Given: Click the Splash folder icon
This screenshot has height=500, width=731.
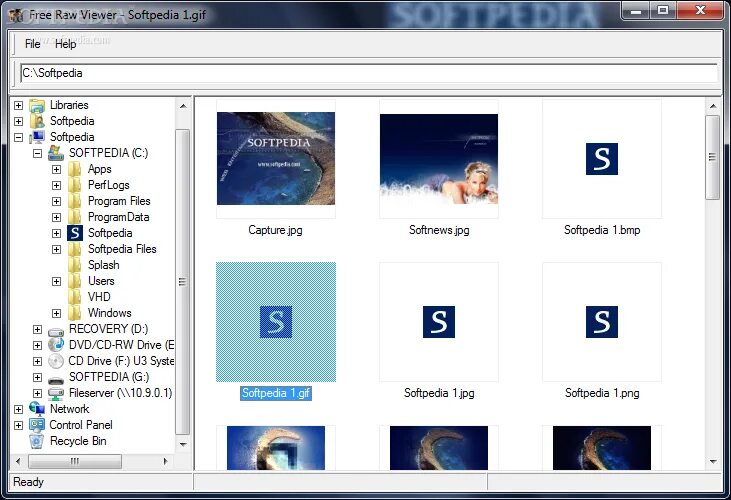Looking at the screenshot, I should (75, 265).
